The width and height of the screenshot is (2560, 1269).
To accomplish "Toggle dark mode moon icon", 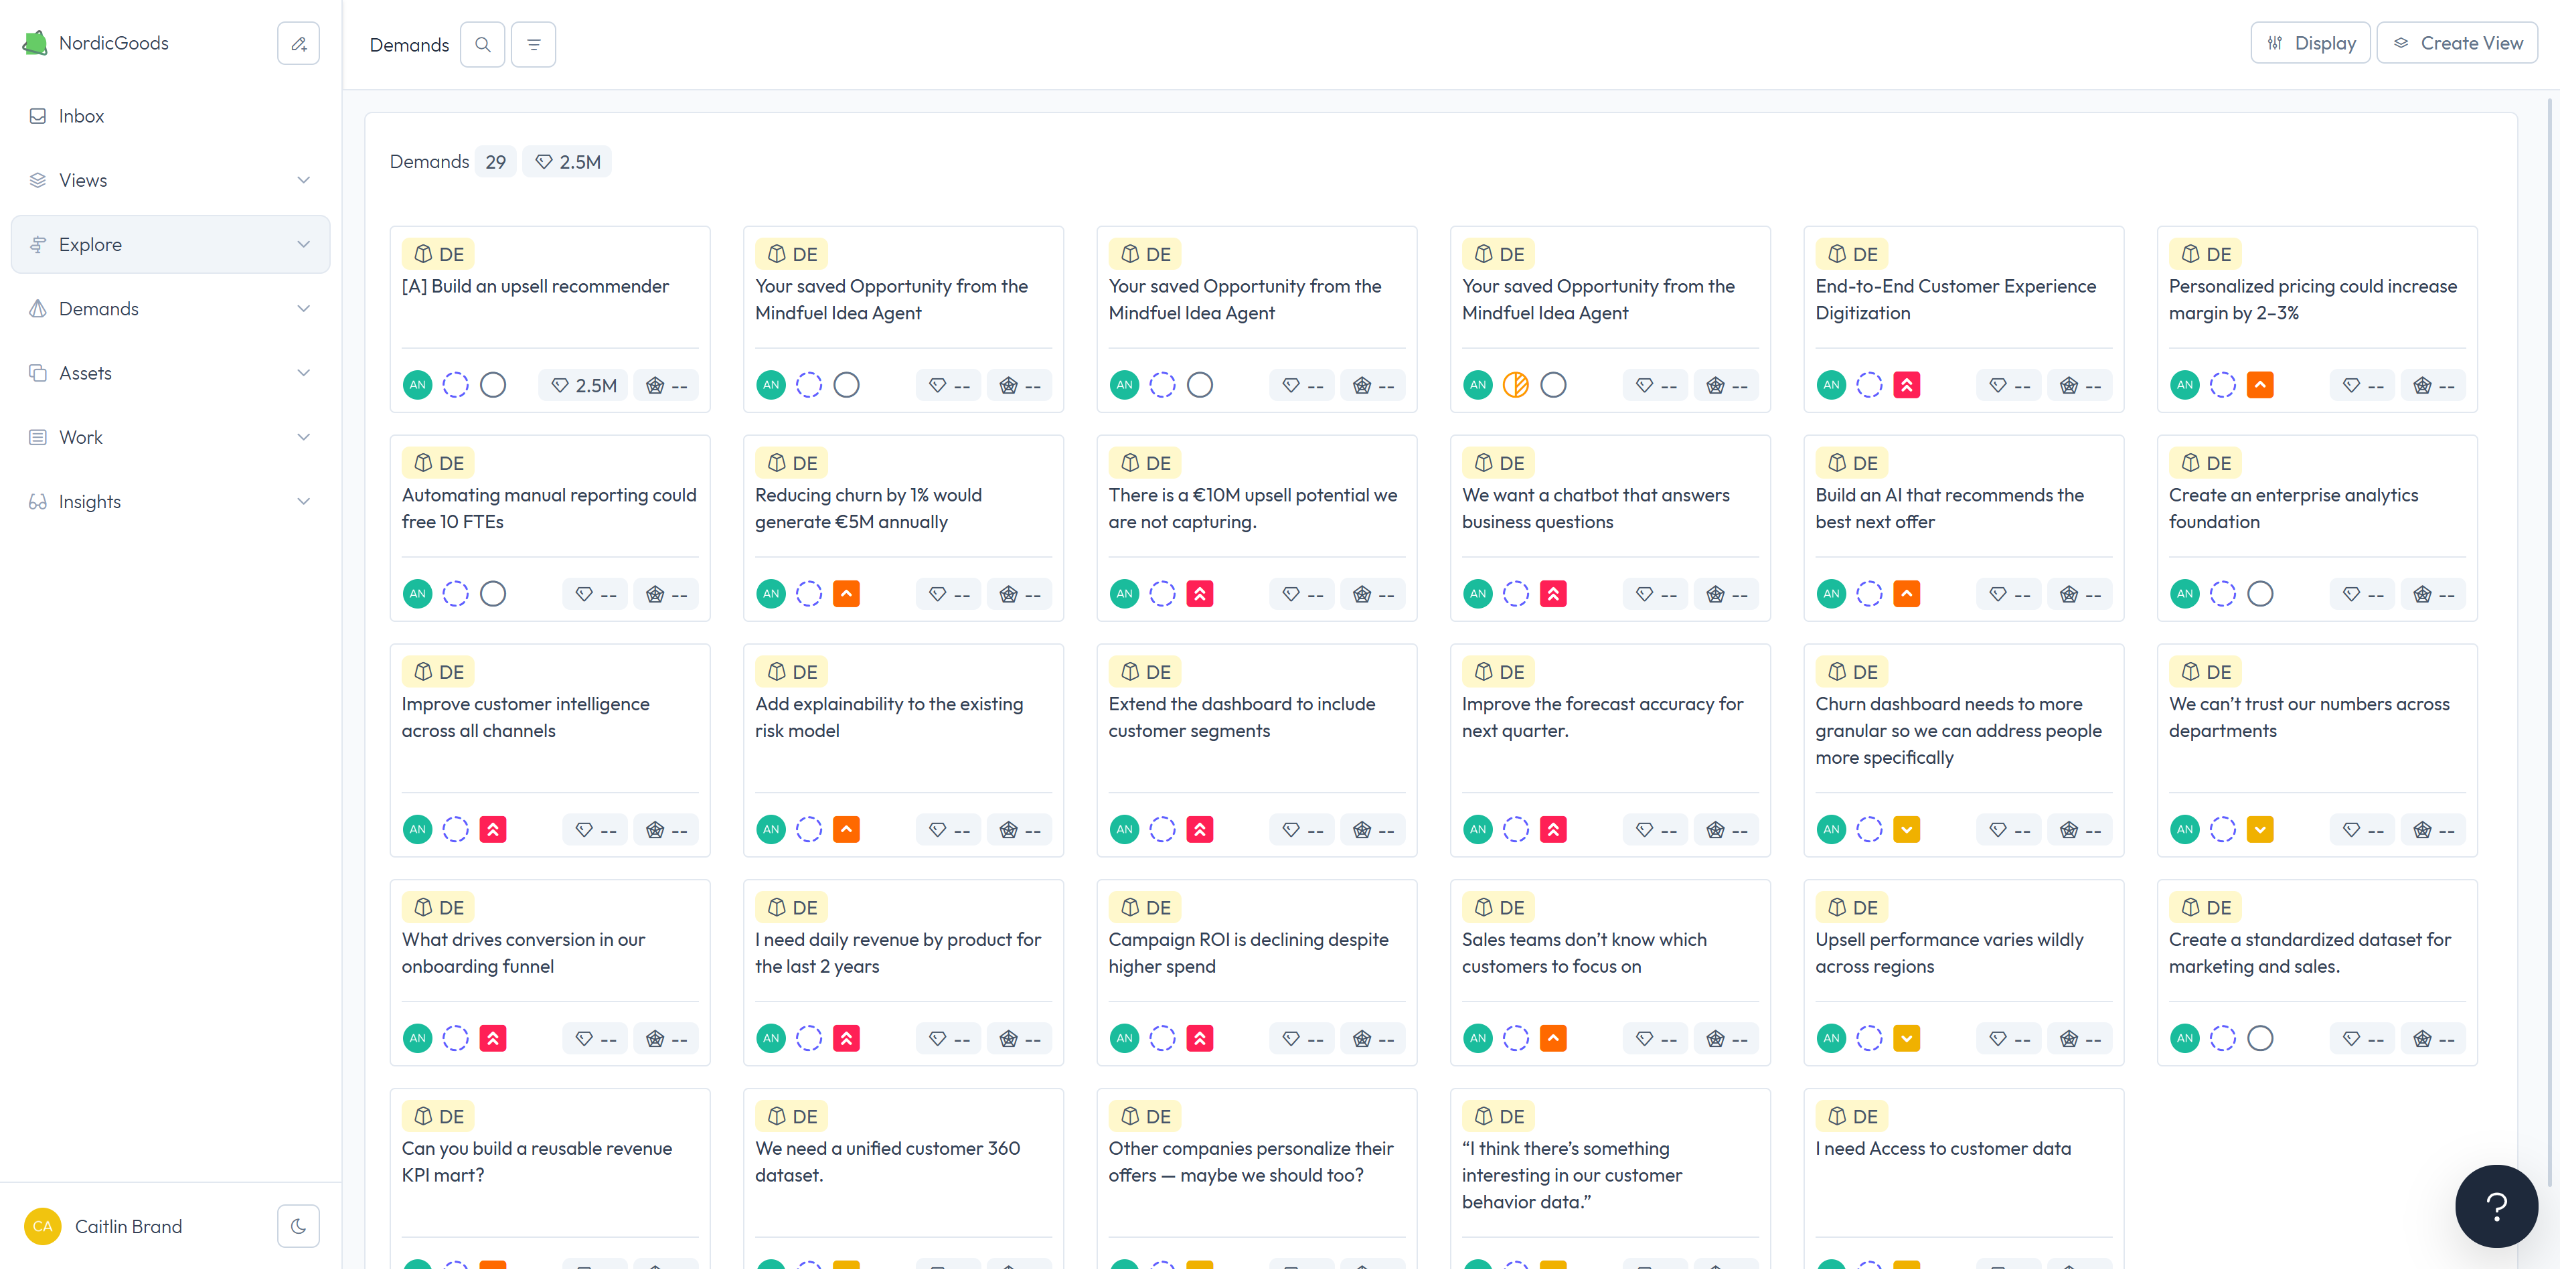I will tap(298, 1226).
